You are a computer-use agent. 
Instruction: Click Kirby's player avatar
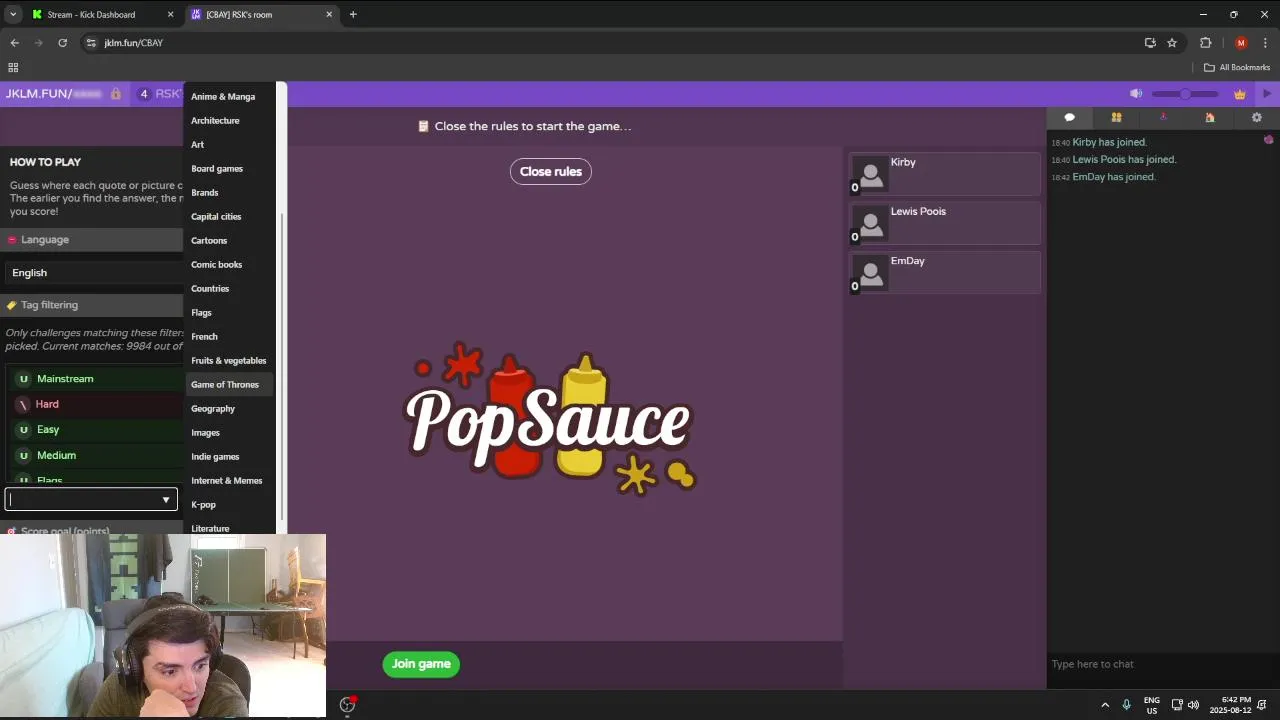click(x=871, y=174)
